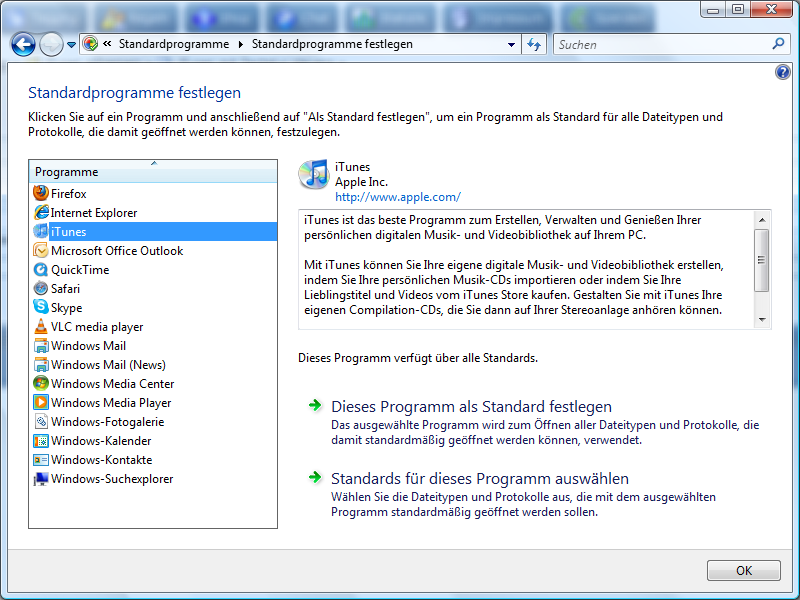
Task: Click 'Standards für dieses Programm auswählen'
Action: [480, 479]
